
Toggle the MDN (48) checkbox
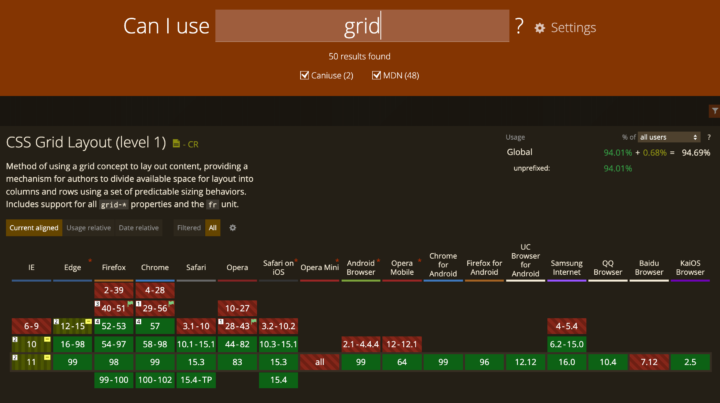[376, 75]
